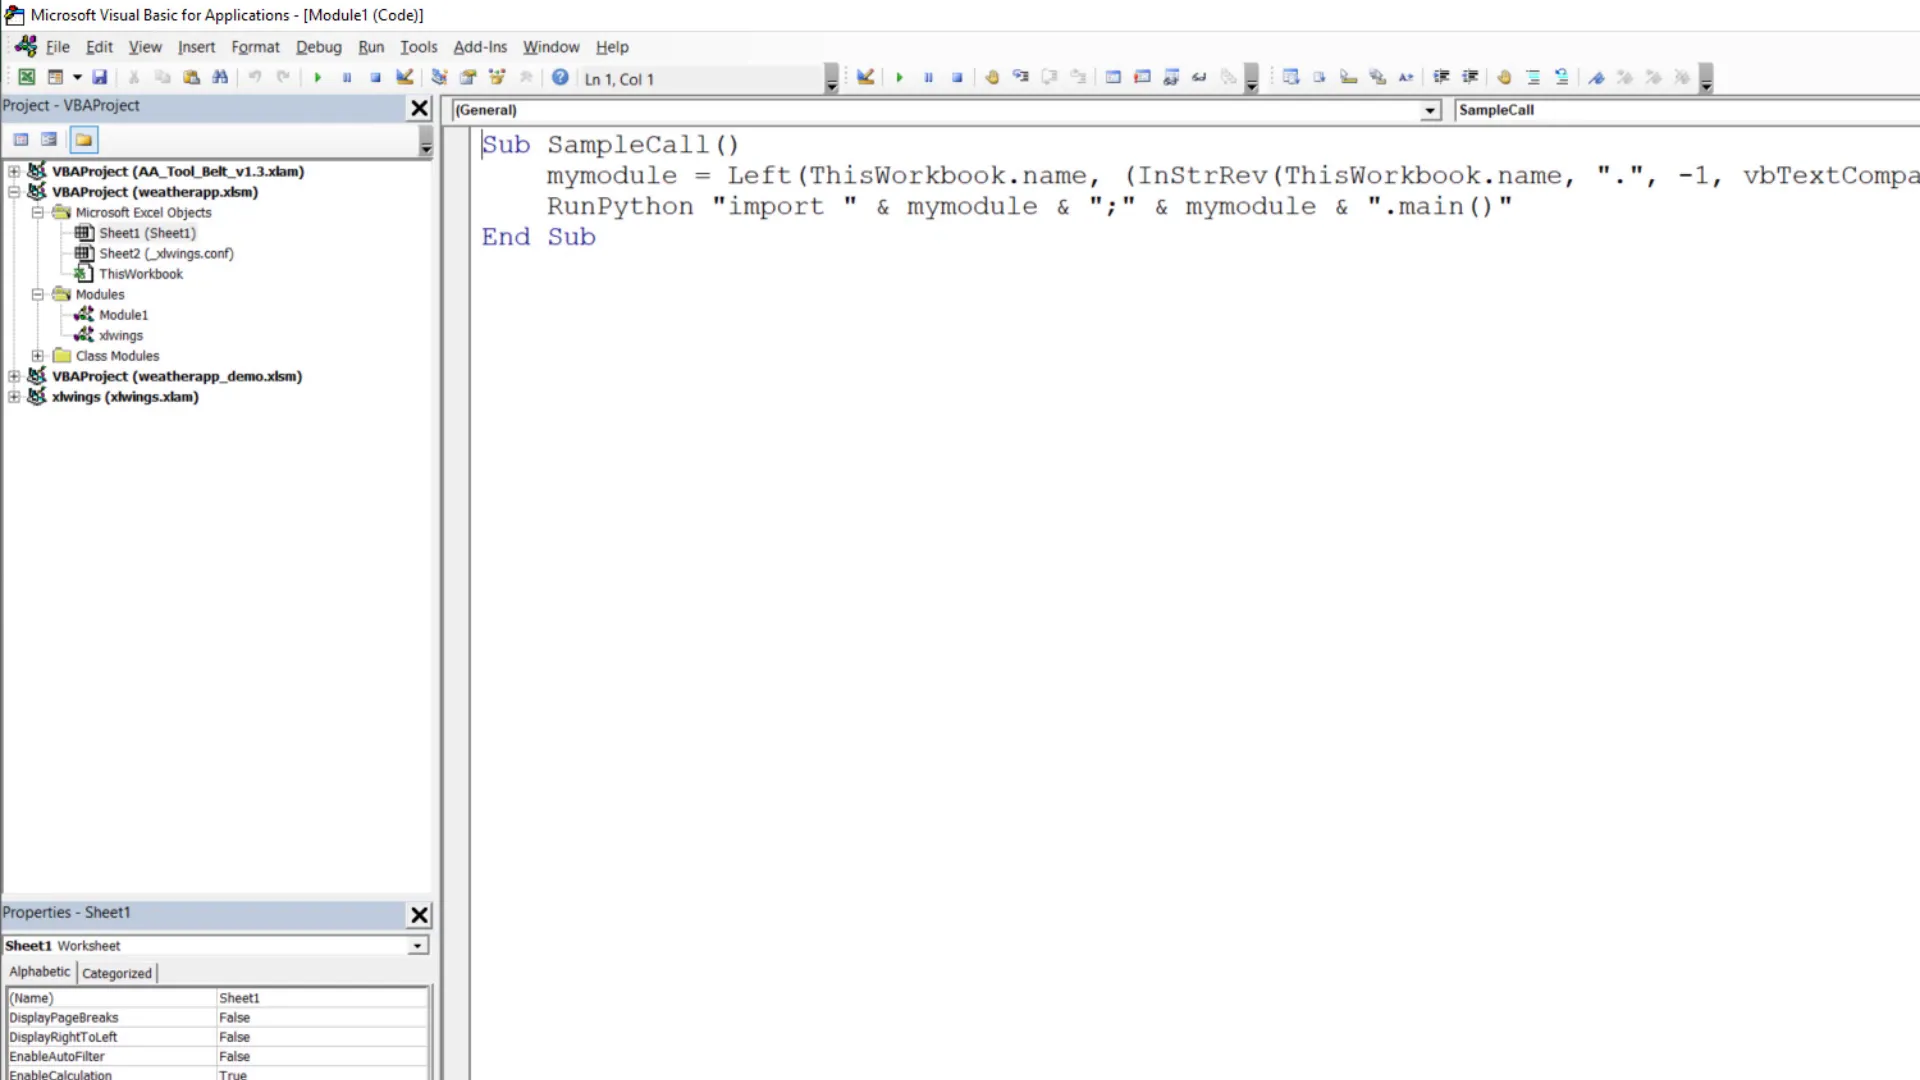Collapse the Microsoft Excel Objects folder
1920x1080 pixels.
(x=38, y=212)
